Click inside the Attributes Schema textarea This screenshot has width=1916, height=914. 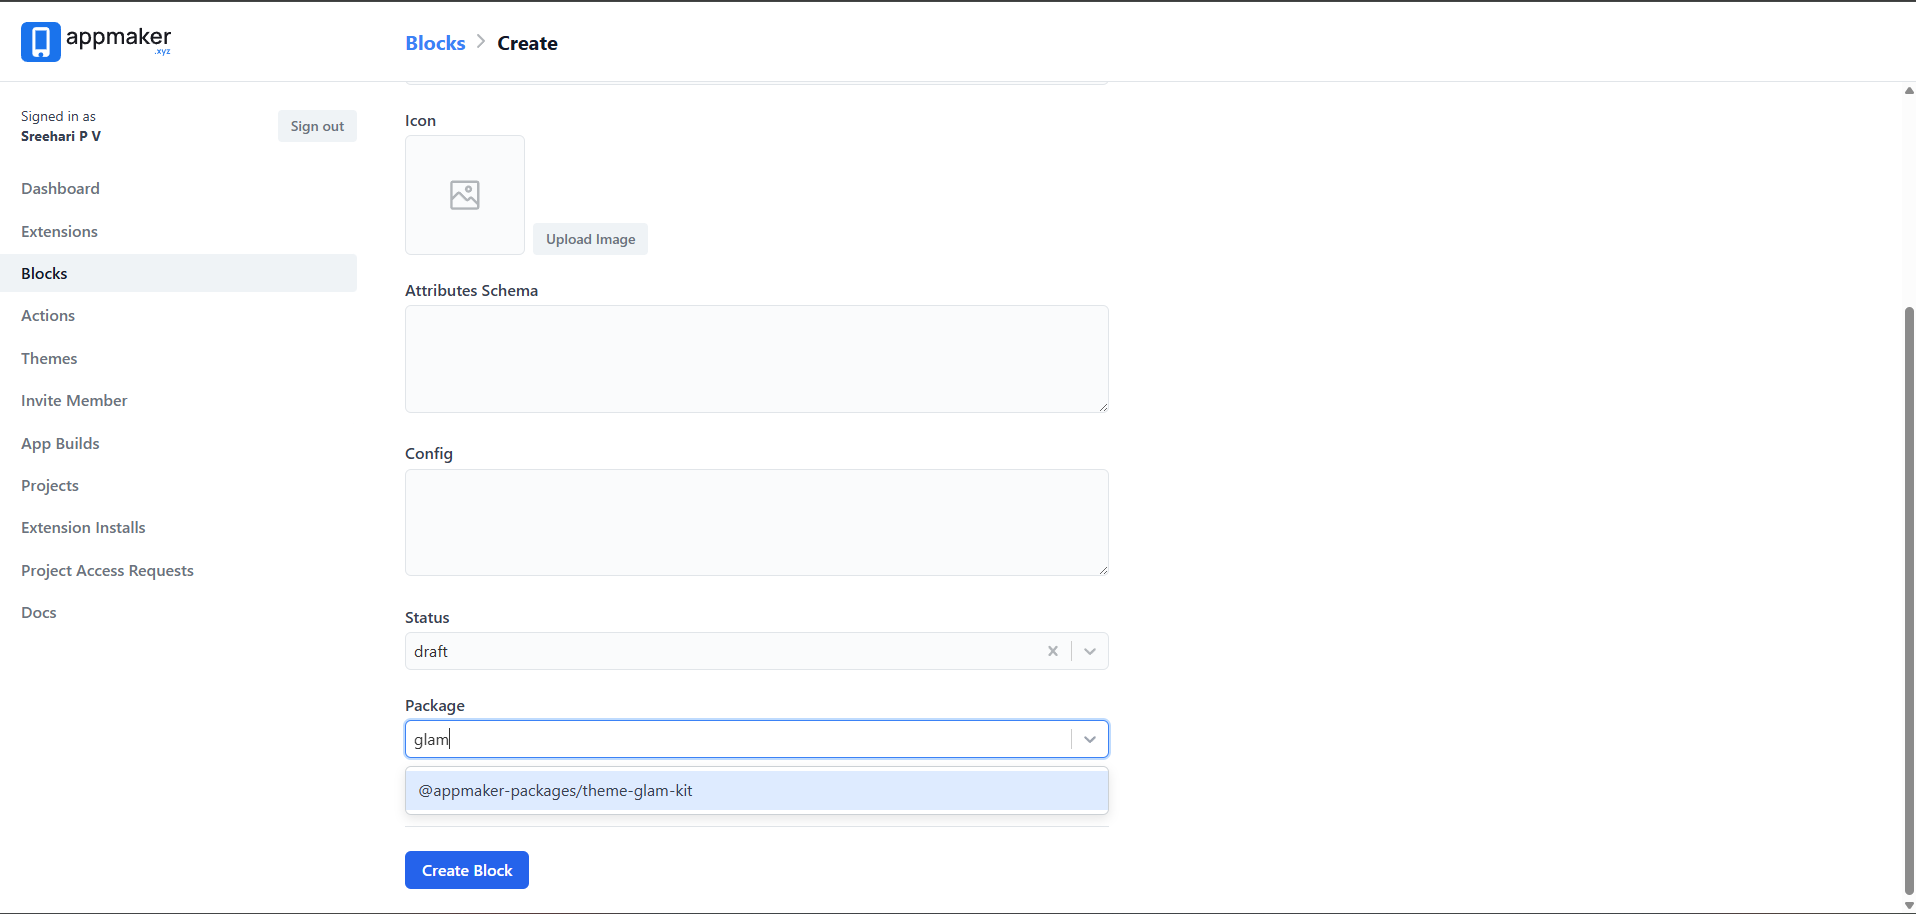pos(756,358)
